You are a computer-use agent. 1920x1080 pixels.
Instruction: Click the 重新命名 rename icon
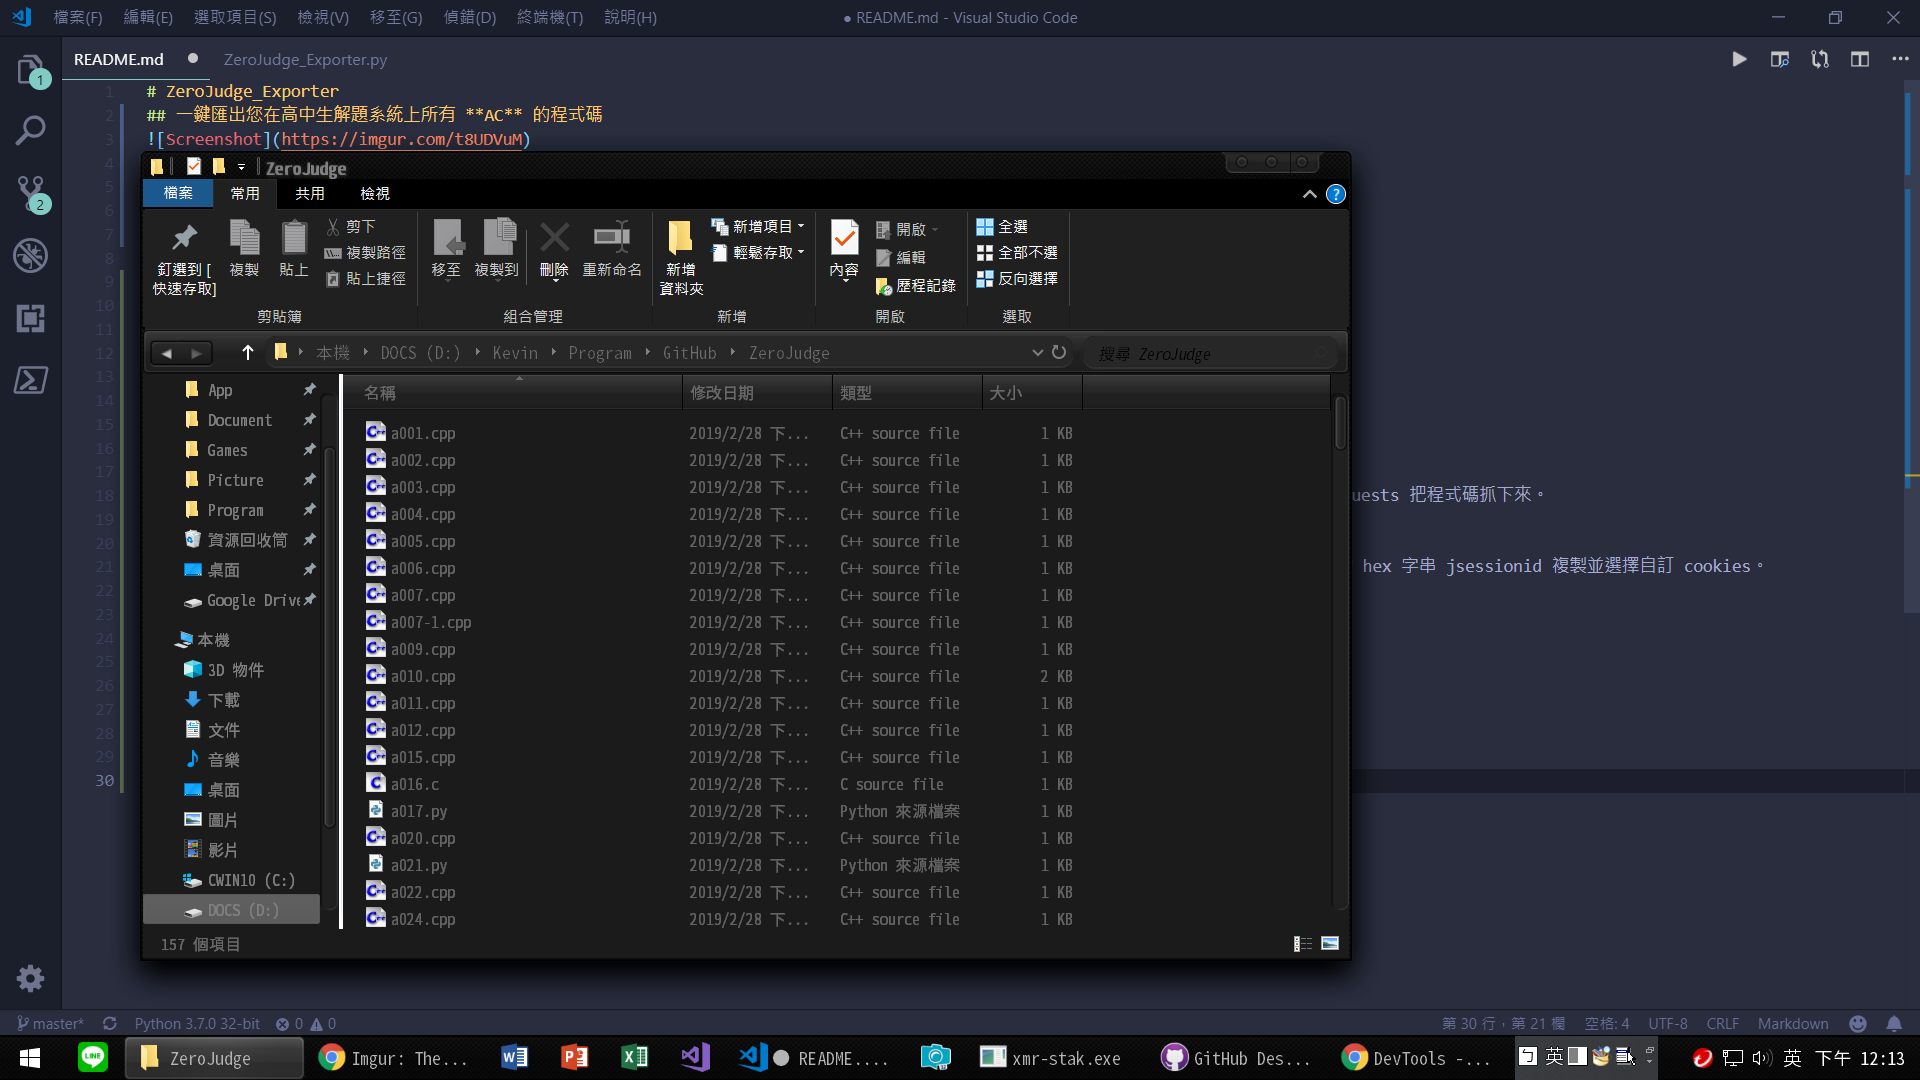[612, 238]
